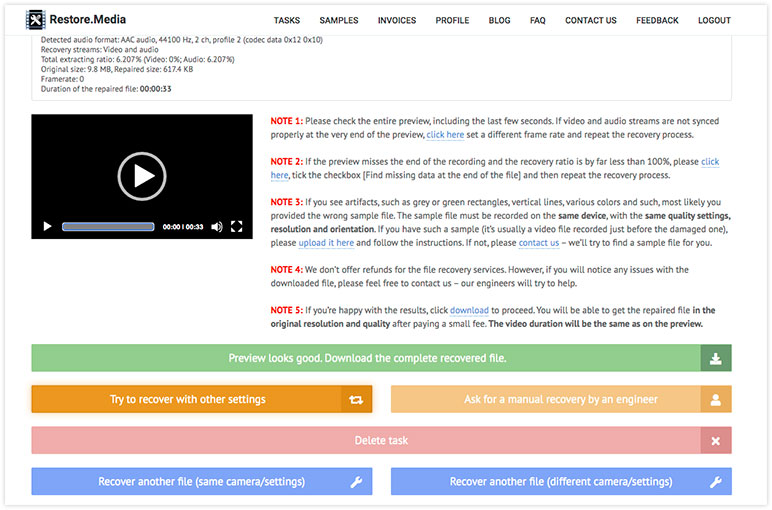Click 'Preview looks good. Download the complete recovered file'
This screenshot has height=510, width=772.
pos(382,358)
